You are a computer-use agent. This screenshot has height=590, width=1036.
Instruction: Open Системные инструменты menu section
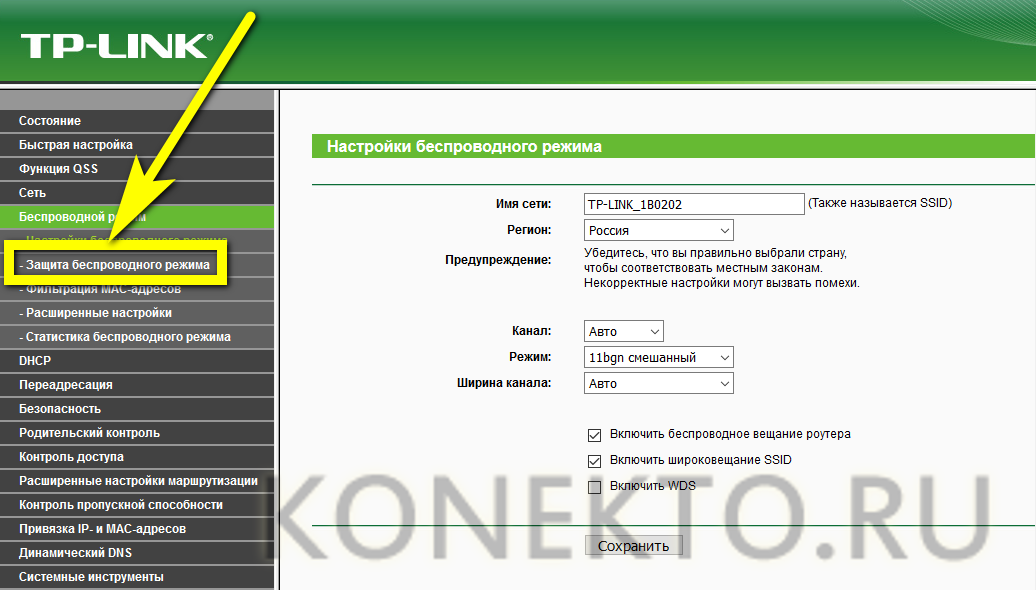(137, 577)
